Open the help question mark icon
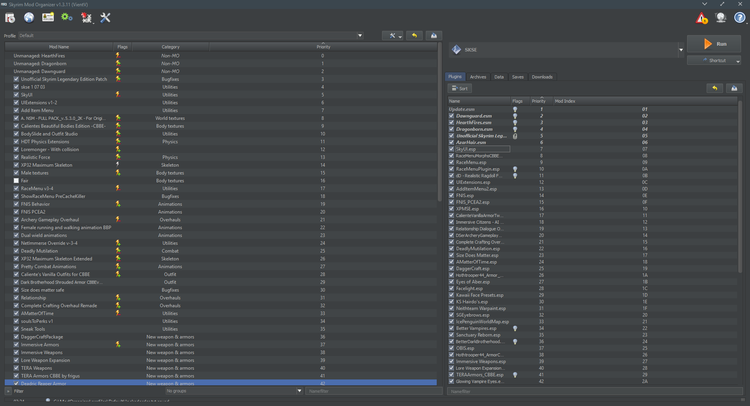 [x=739, y=18]
